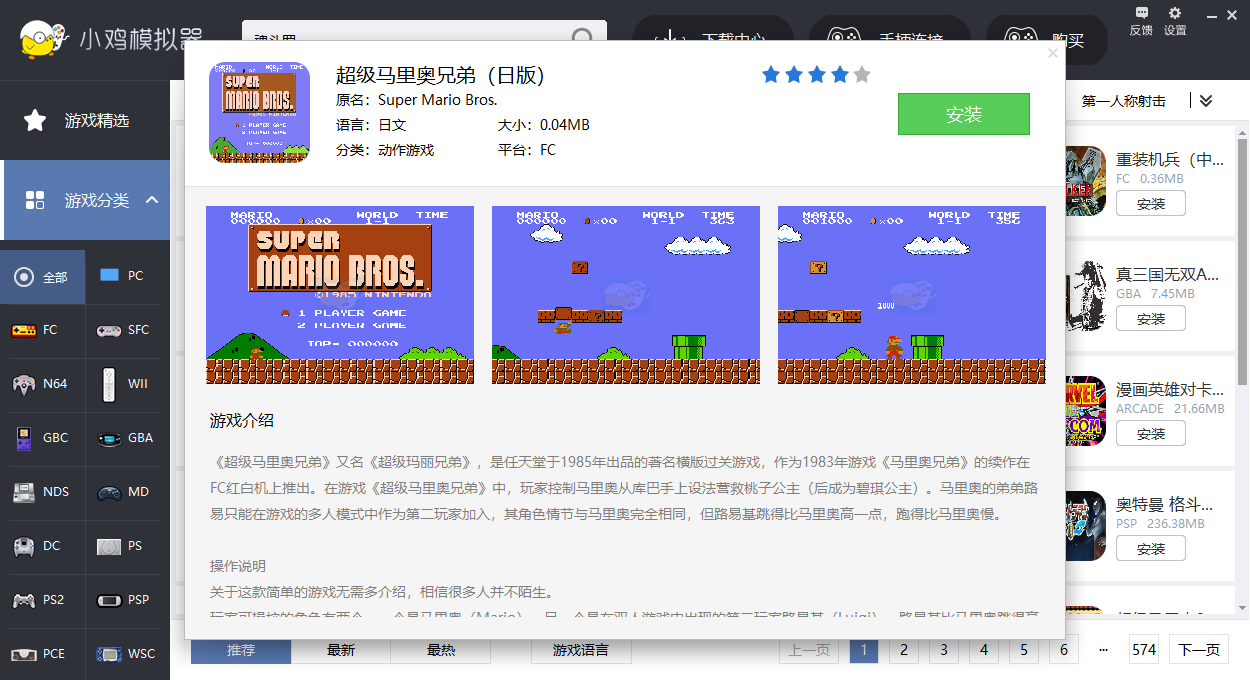This screenshot has height=680, width=1250.
Task: Expand more game genre tabs
Action: point(1206,101)
